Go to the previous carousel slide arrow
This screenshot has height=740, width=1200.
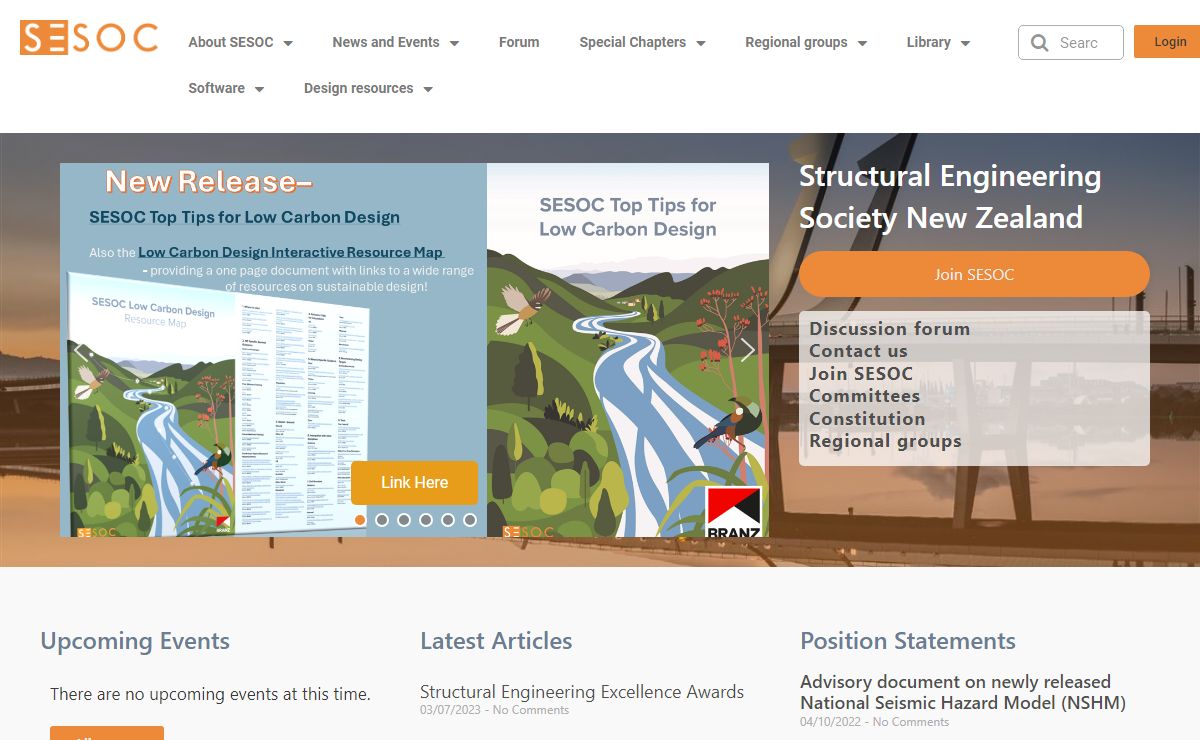81,350
